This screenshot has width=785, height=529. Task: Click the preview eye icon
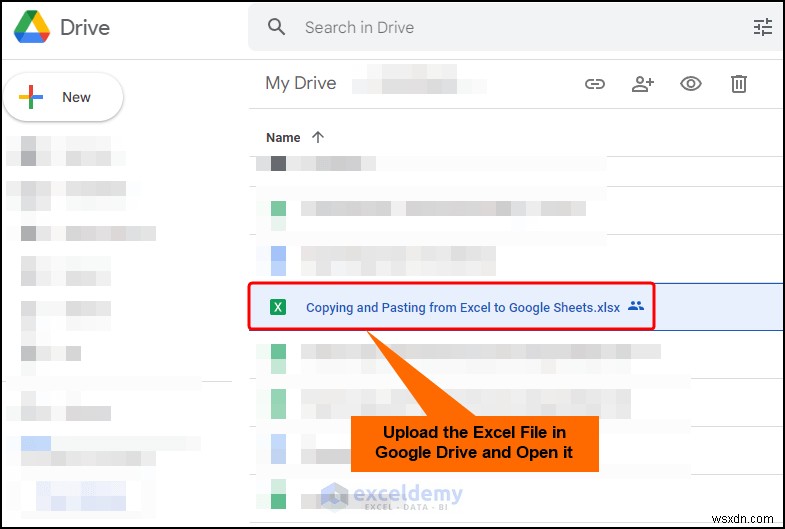[691, 84]
